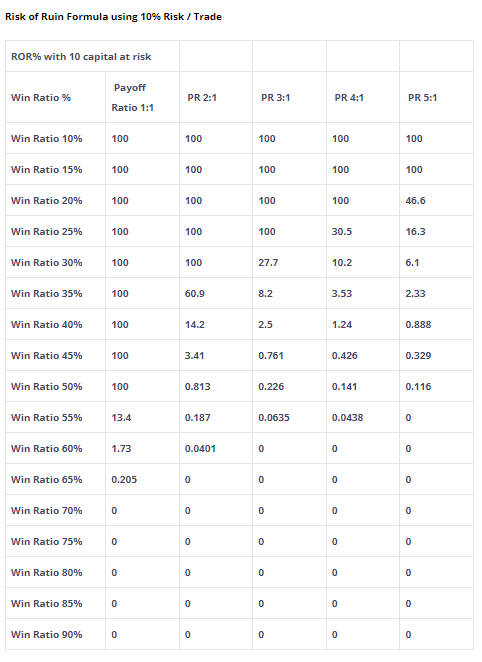The width and height of the screenshot is (482, 662).
Task: Select the 0.761 value cell
Action: pyautogui.click(x=289, y=355)
